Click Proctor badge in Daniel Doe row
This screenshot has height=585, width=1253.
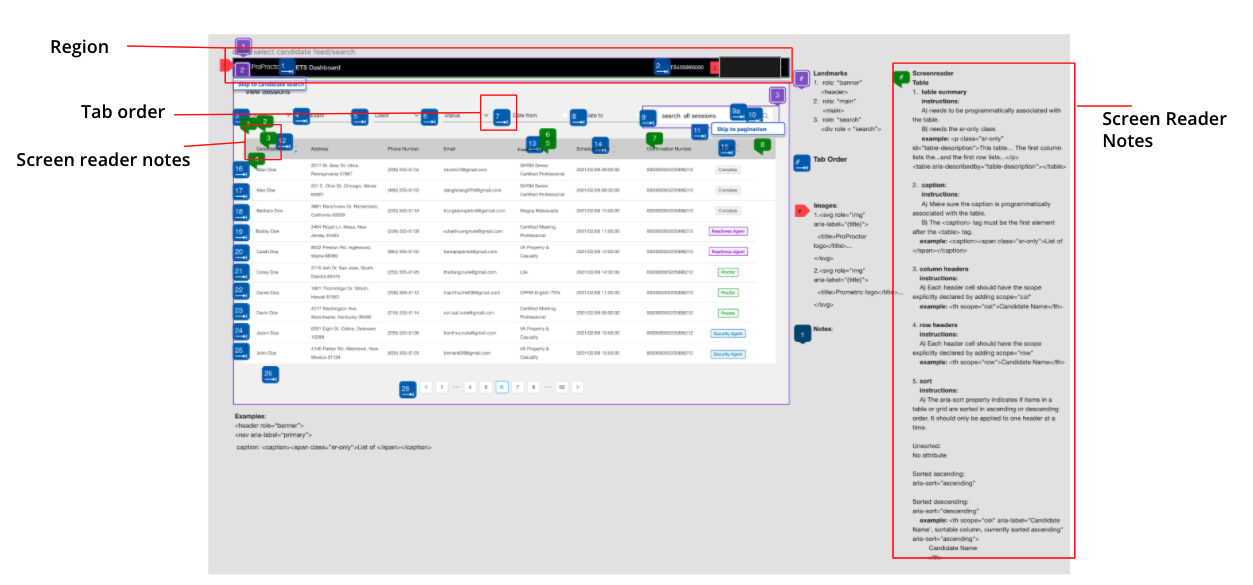[727, 292]
